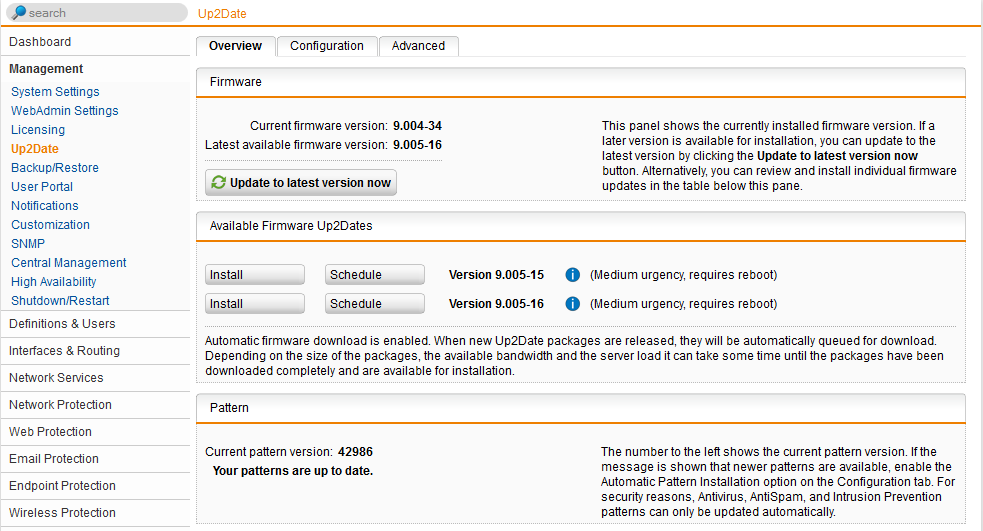Click info icon for Version 9.005-15
Image resolution: width=983 pixels, height=531 pixels.
coord(573,275)
